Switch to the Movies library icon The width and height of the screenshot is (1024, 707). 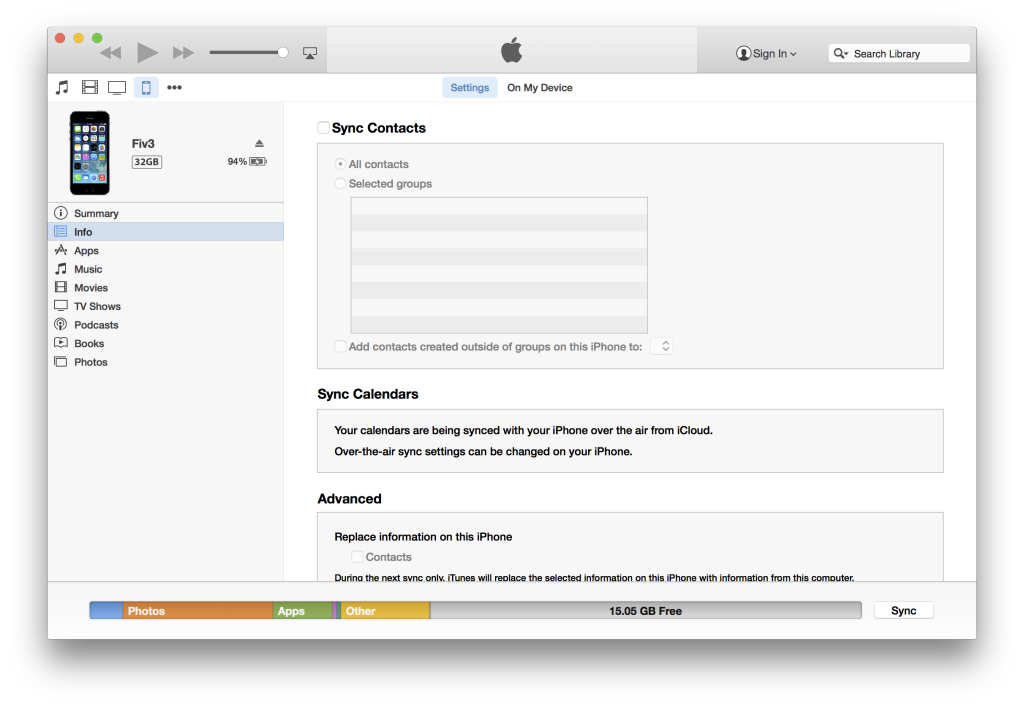tap(89, 87)
